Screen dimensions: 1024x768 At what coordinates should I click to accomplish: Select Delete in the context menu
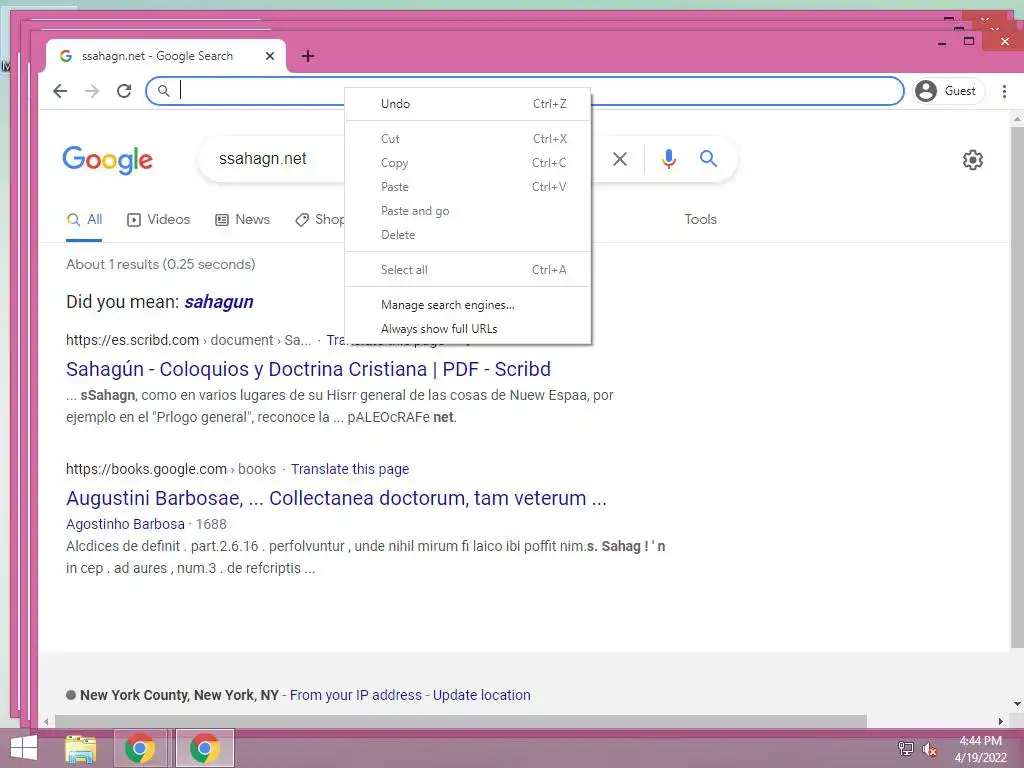[468, 235]
